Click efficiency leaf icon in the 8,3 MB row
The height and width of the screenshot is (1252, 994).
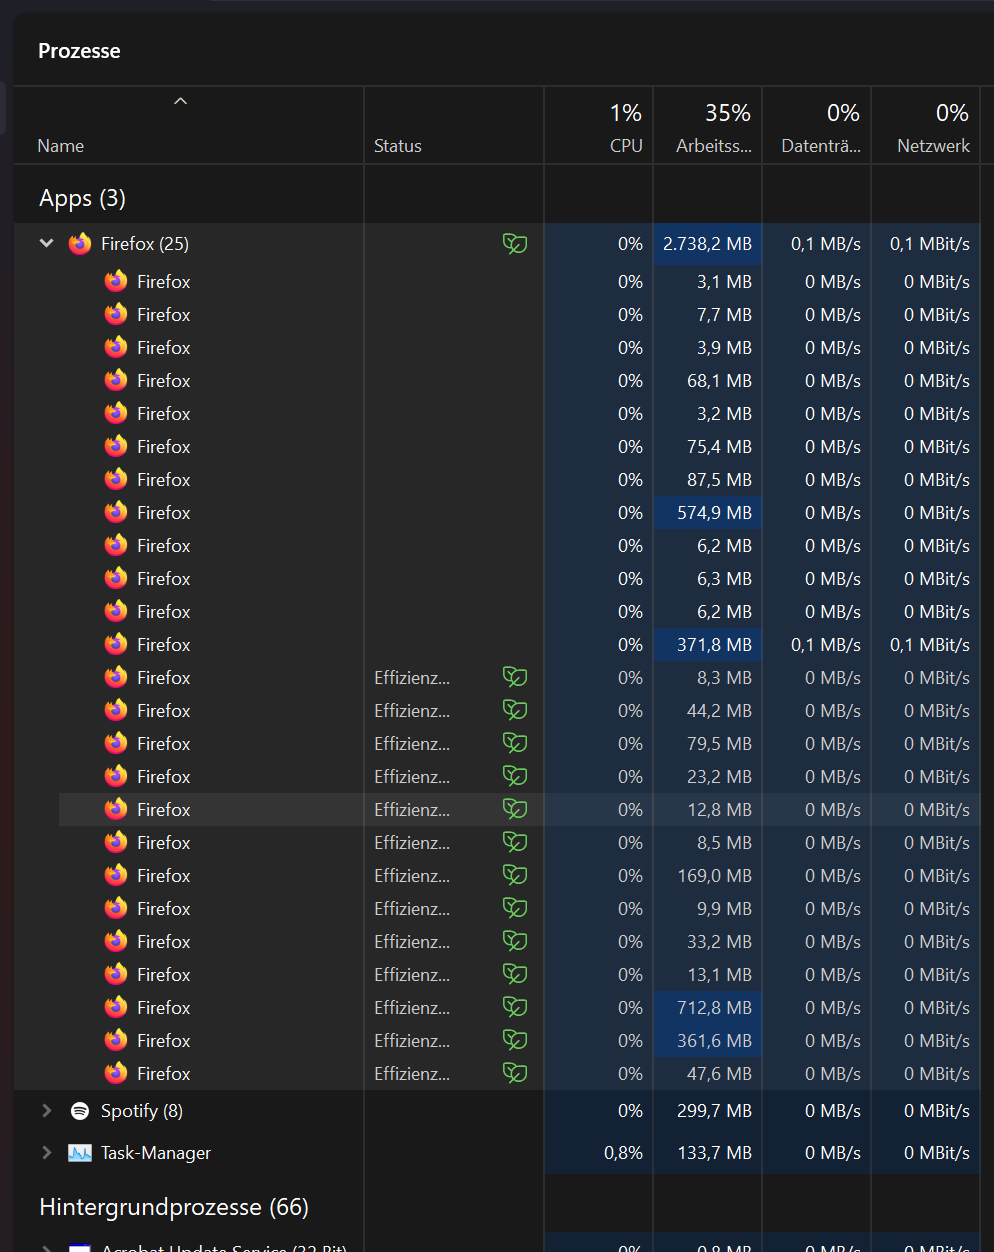(515, 677)
